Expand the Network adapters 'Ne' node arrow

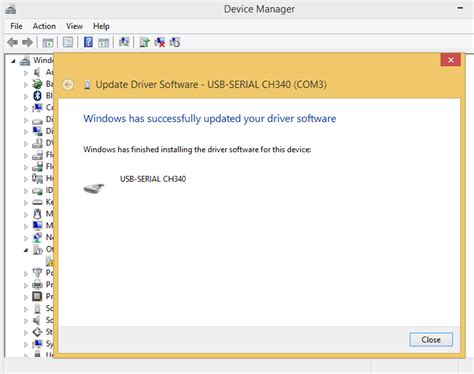[x=26, y=238]
